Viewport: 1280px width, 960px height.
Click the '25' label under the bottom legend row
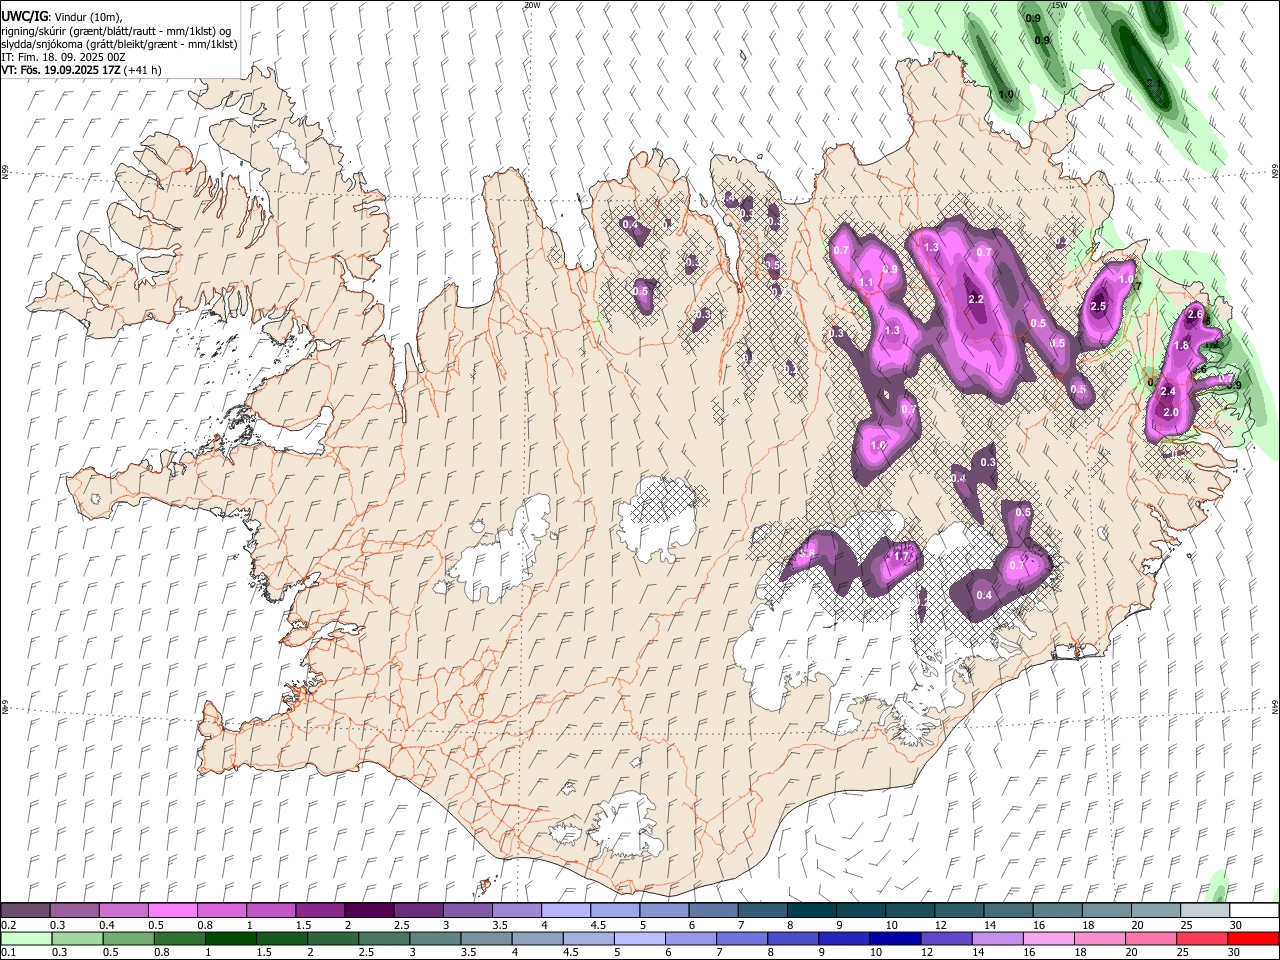point(1183,953)
